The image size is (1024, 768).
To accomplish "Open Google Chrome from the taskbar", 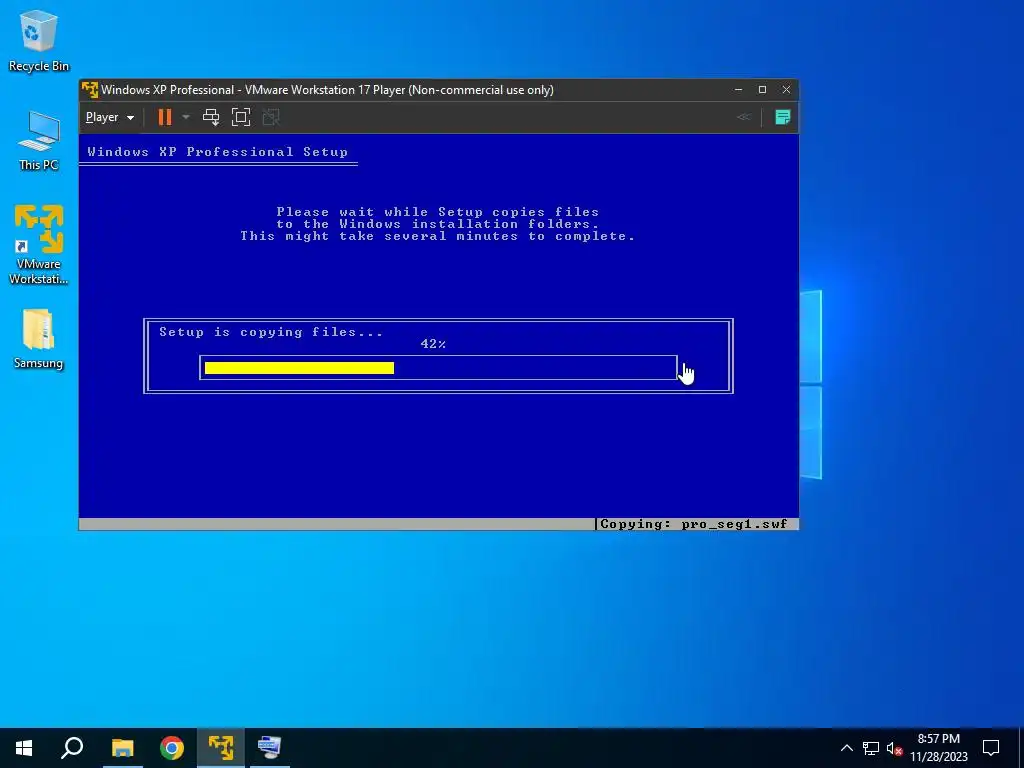I will pyautogui.click(x=172, y=748).
